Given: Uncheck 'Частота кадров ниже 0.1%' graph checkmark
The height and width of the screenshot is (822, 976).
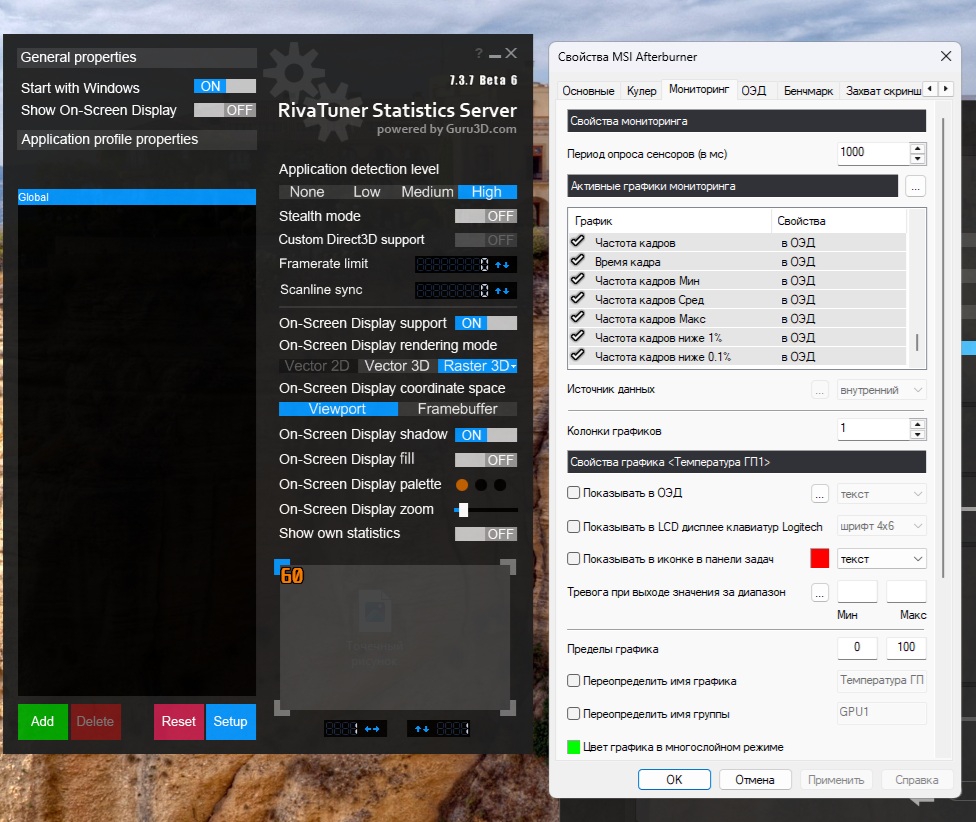Looking at the screenshot, I should 578,355.
